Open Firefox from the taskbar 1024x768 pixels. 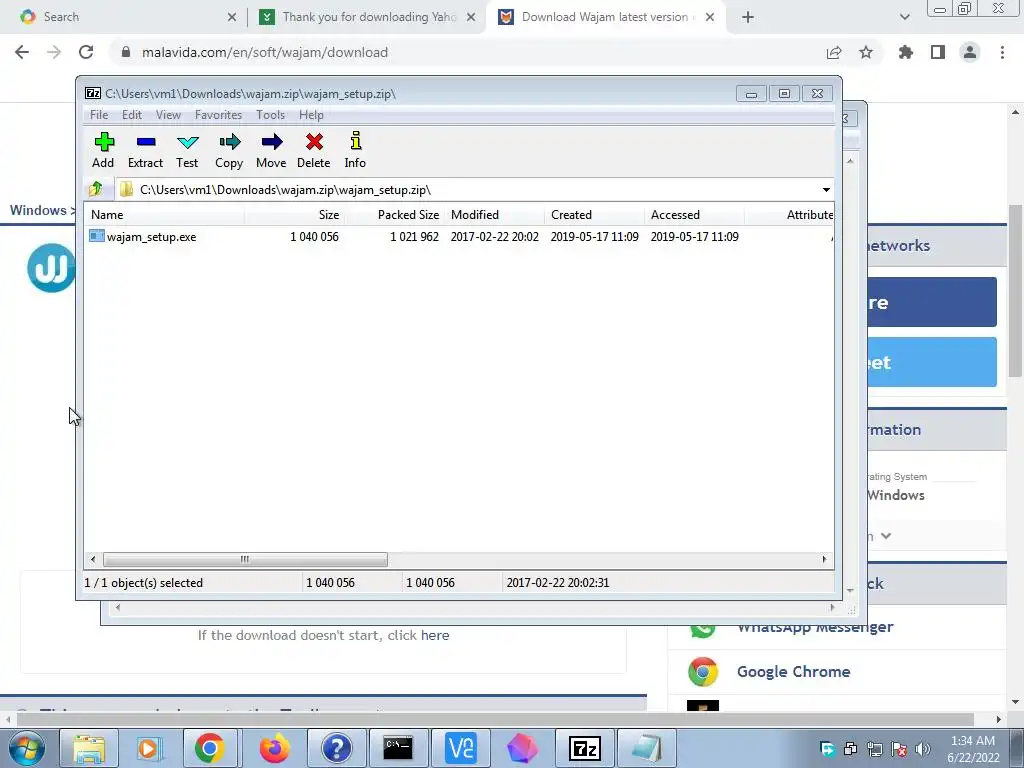point(275,748)
